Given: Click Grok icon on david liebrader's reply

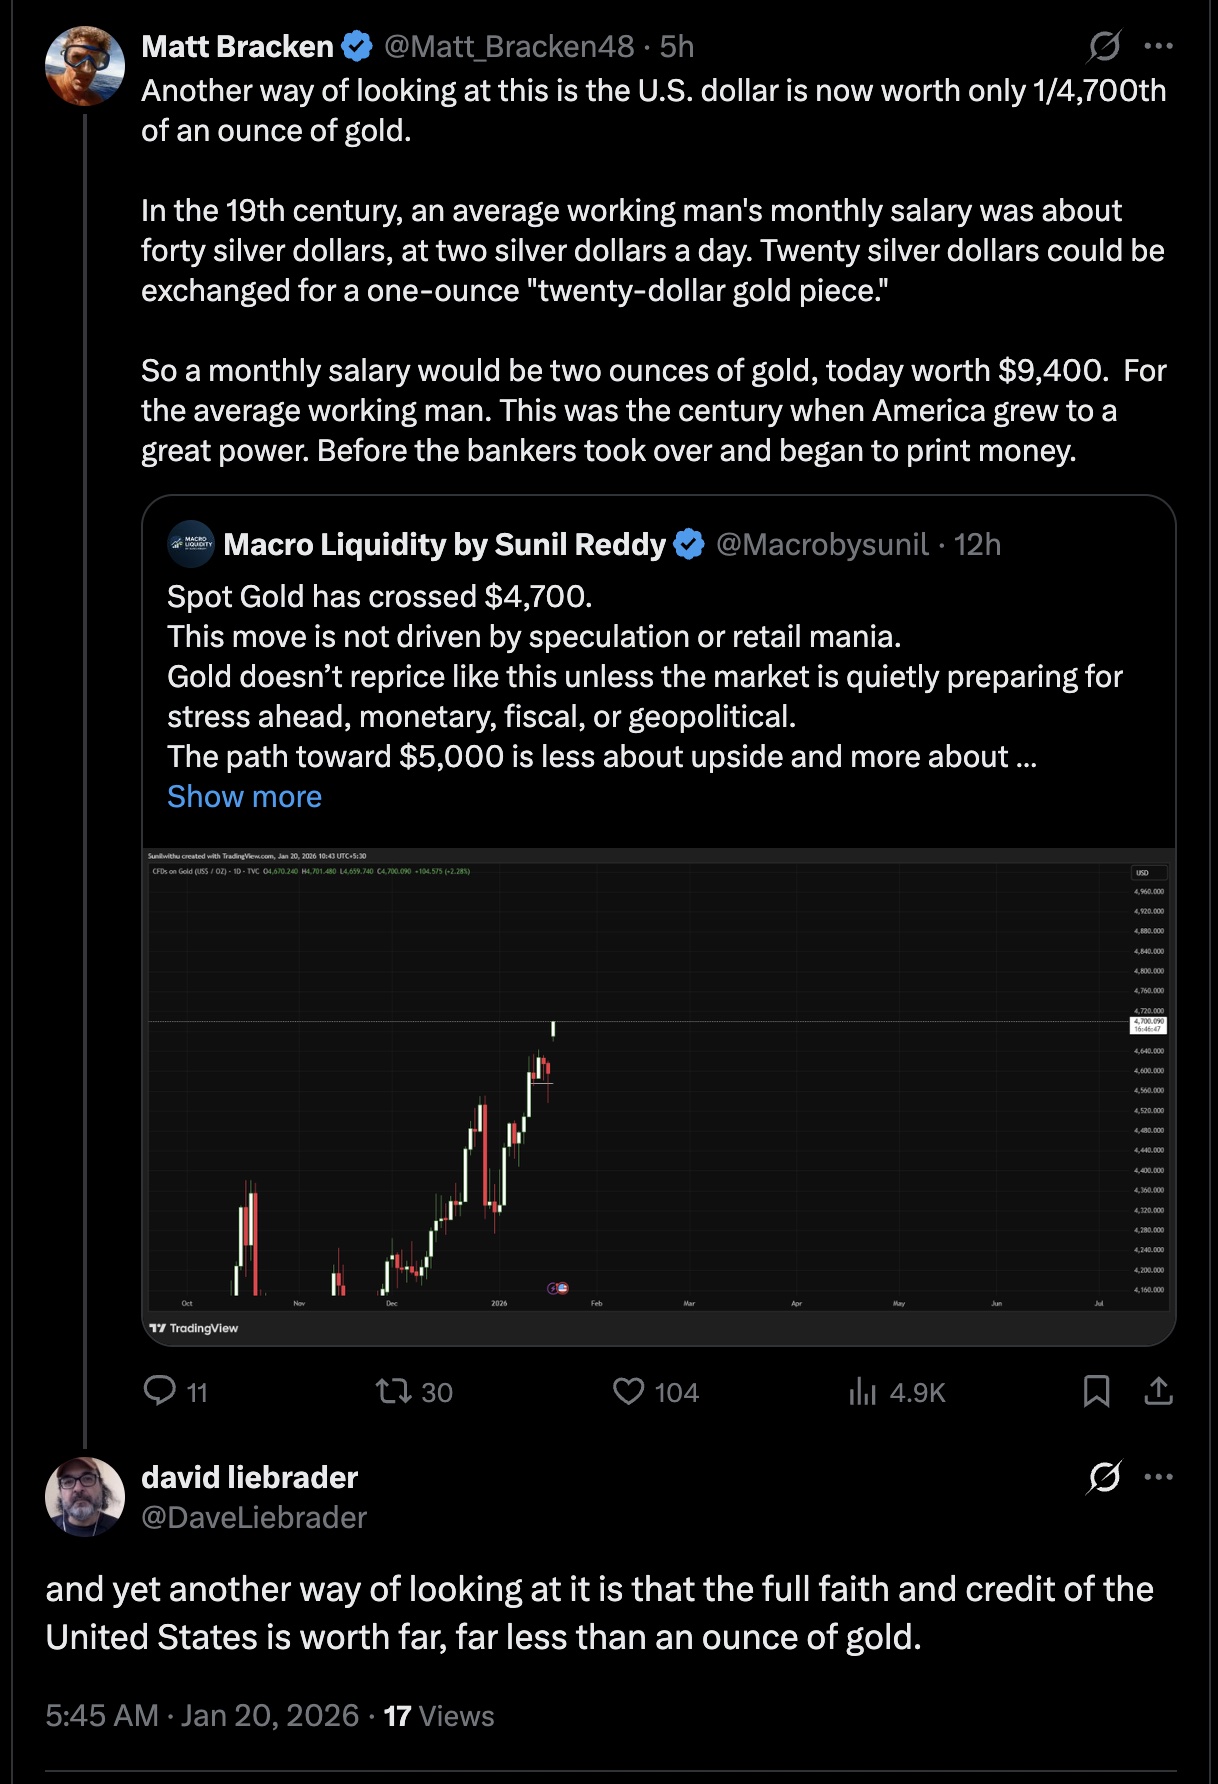Looking at the screenshot, I should pos(1104,1477).
